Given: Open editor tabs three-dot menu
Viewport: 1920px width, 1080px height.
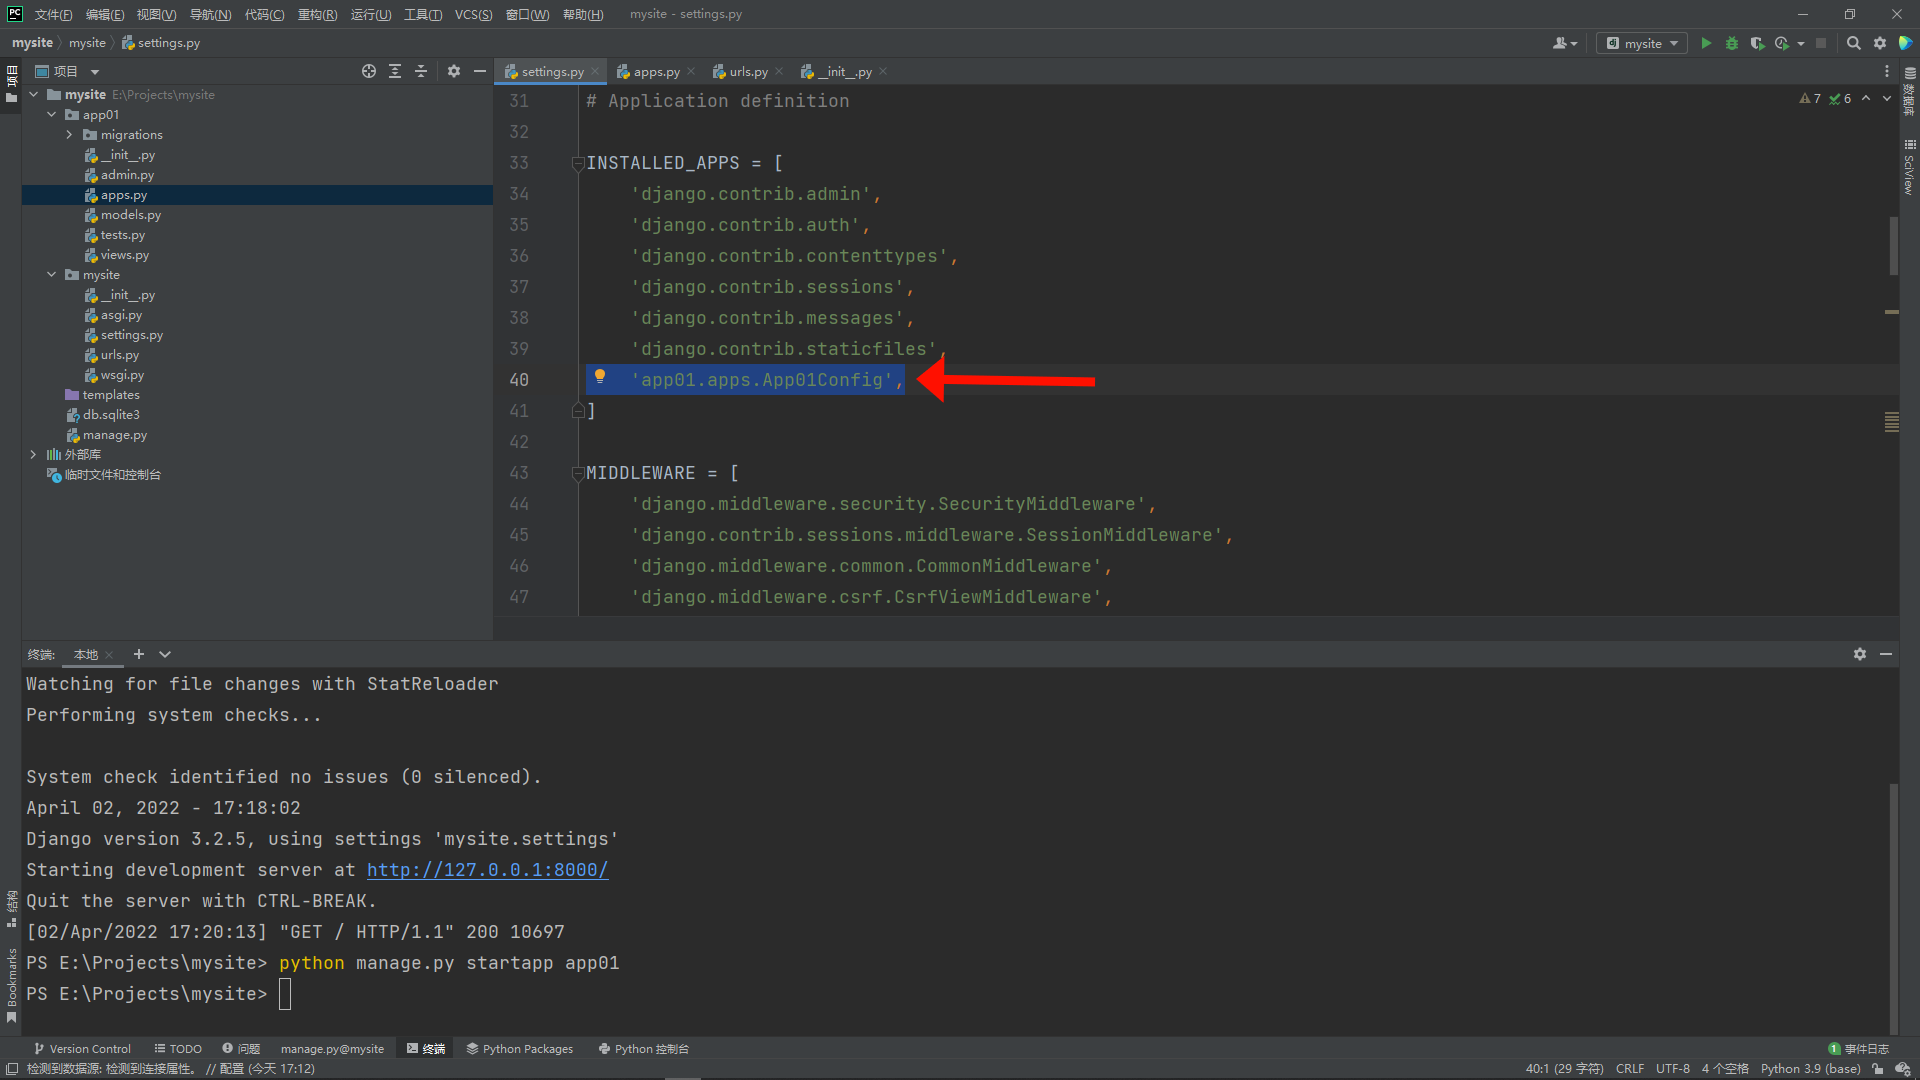Looking at the screenshot, I should [x=1887, y=71].
